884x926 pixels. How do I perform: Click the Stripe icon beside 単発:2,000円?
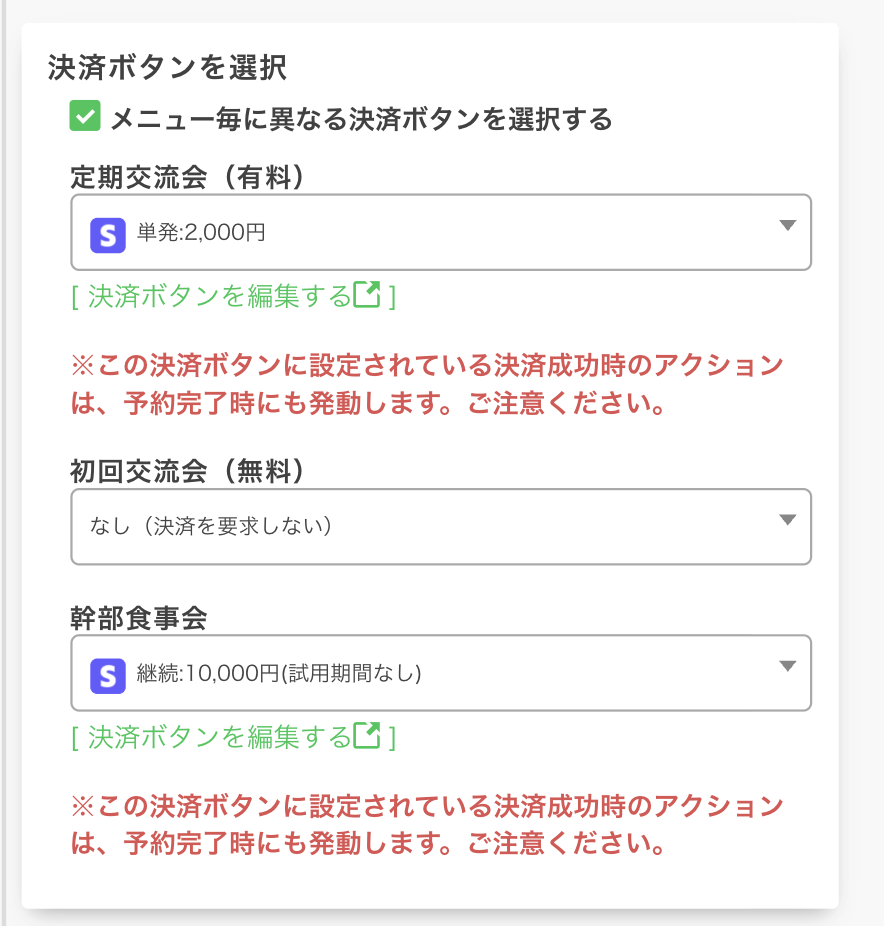pos(107,234)
